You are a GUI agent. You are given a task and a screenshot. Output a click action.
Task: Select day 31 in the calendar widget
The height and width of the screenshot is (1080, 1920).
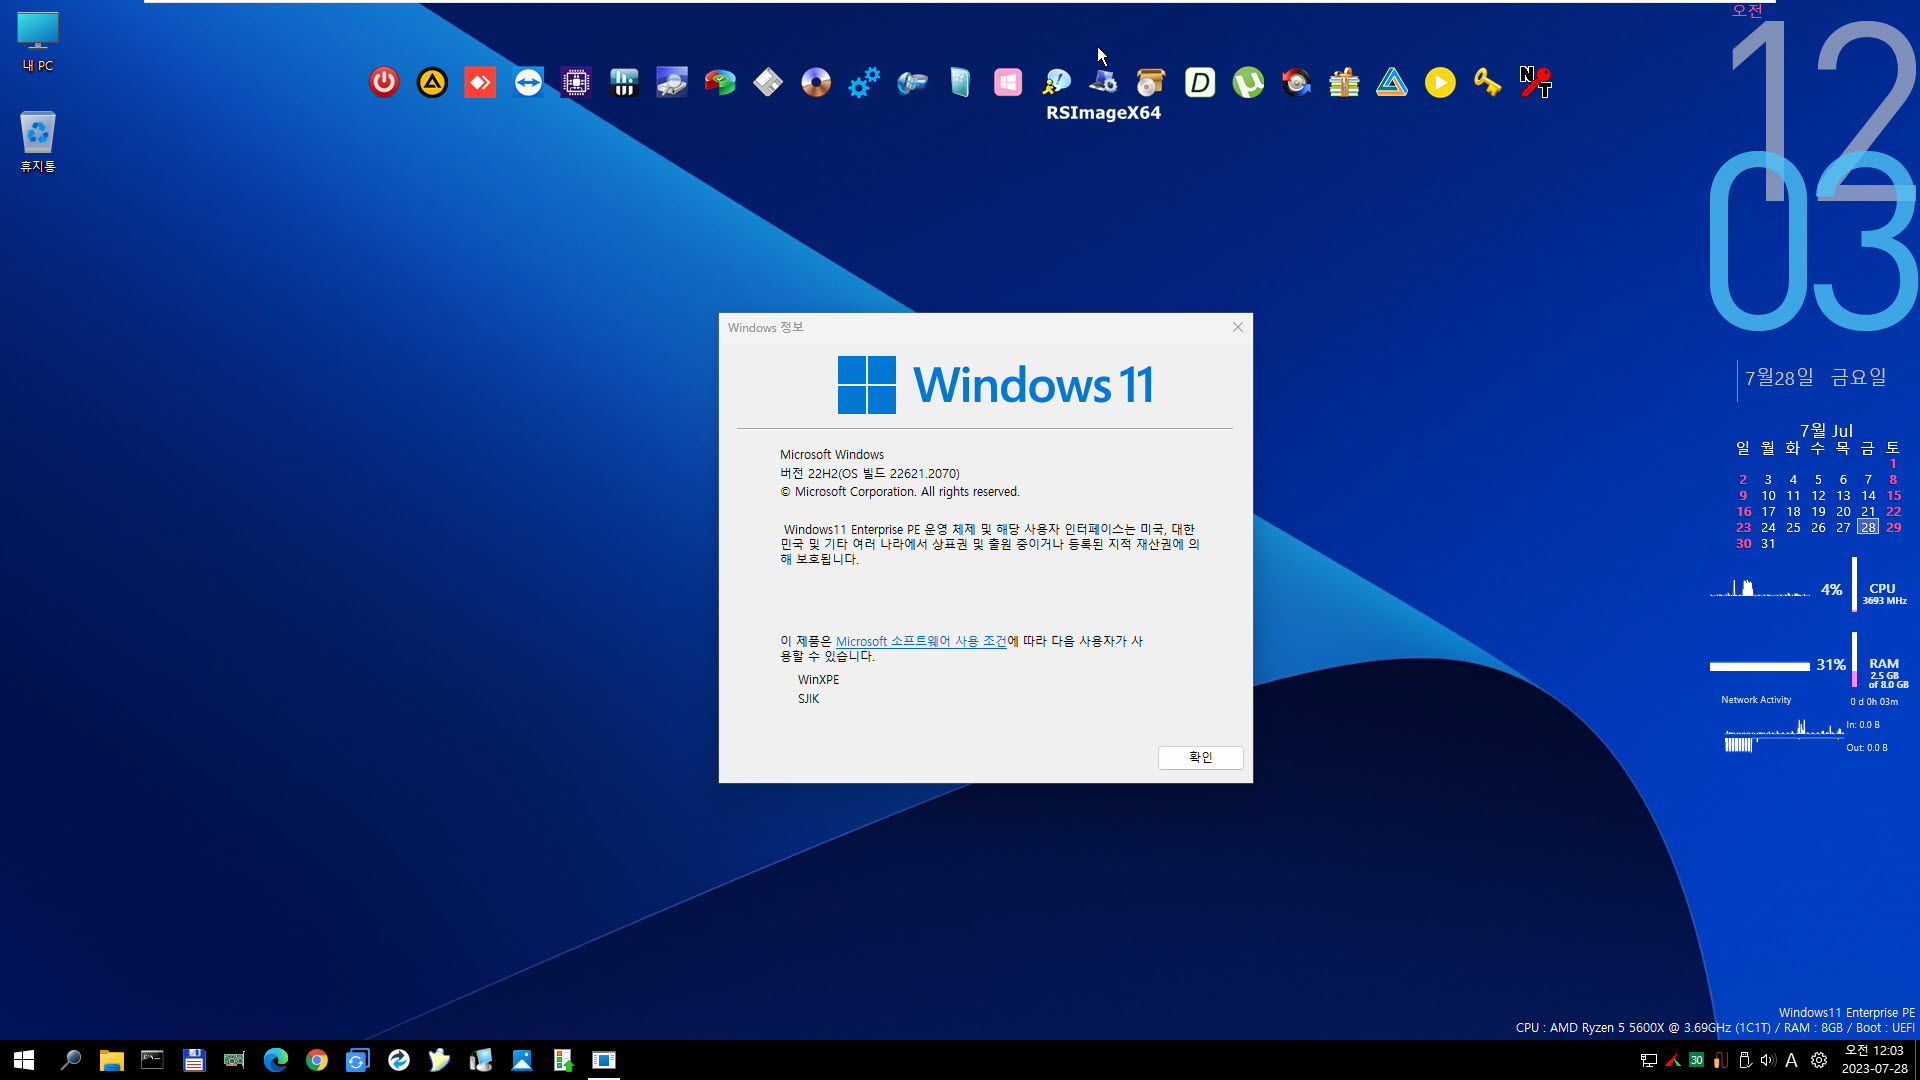tap(1768, 543)
